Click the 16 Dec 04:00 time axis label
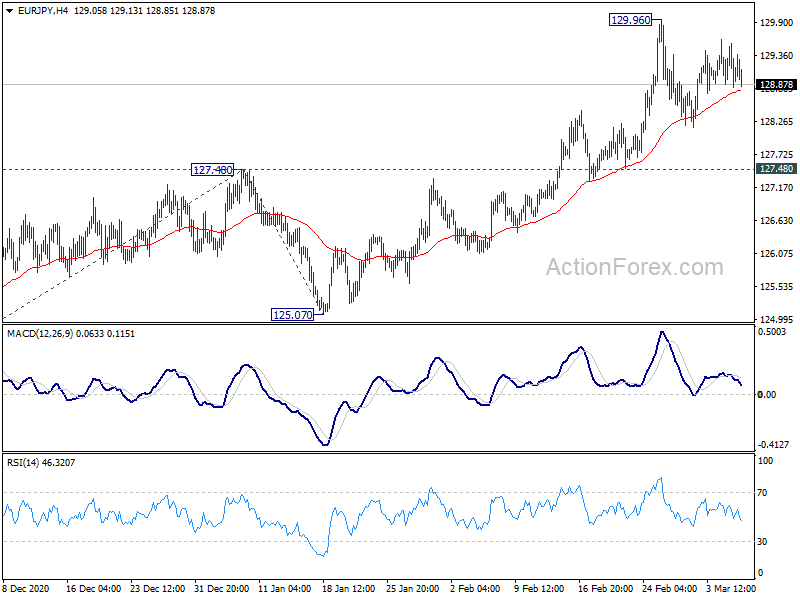Screen dimensions: 800x600 coord(93,588)
